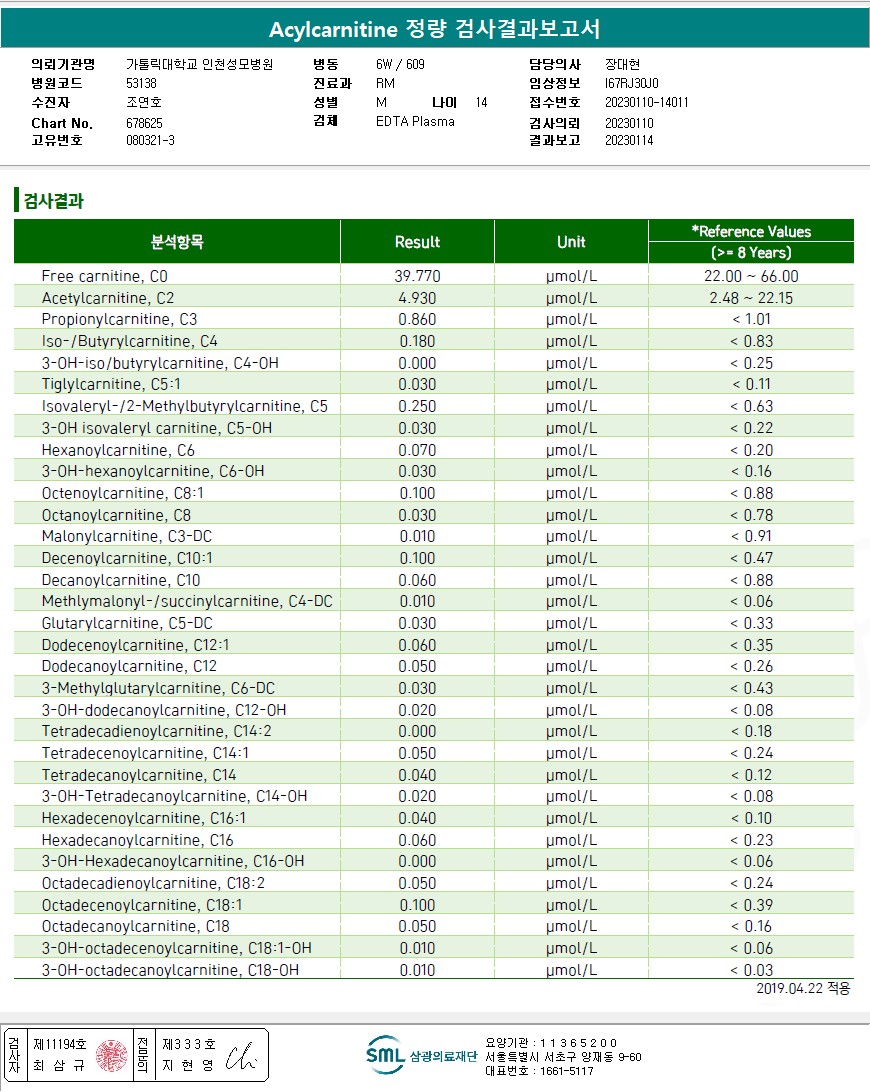Click the Acetylcarnitine C2 result 4.930
Screen dimensions: 870x1092
417,298
